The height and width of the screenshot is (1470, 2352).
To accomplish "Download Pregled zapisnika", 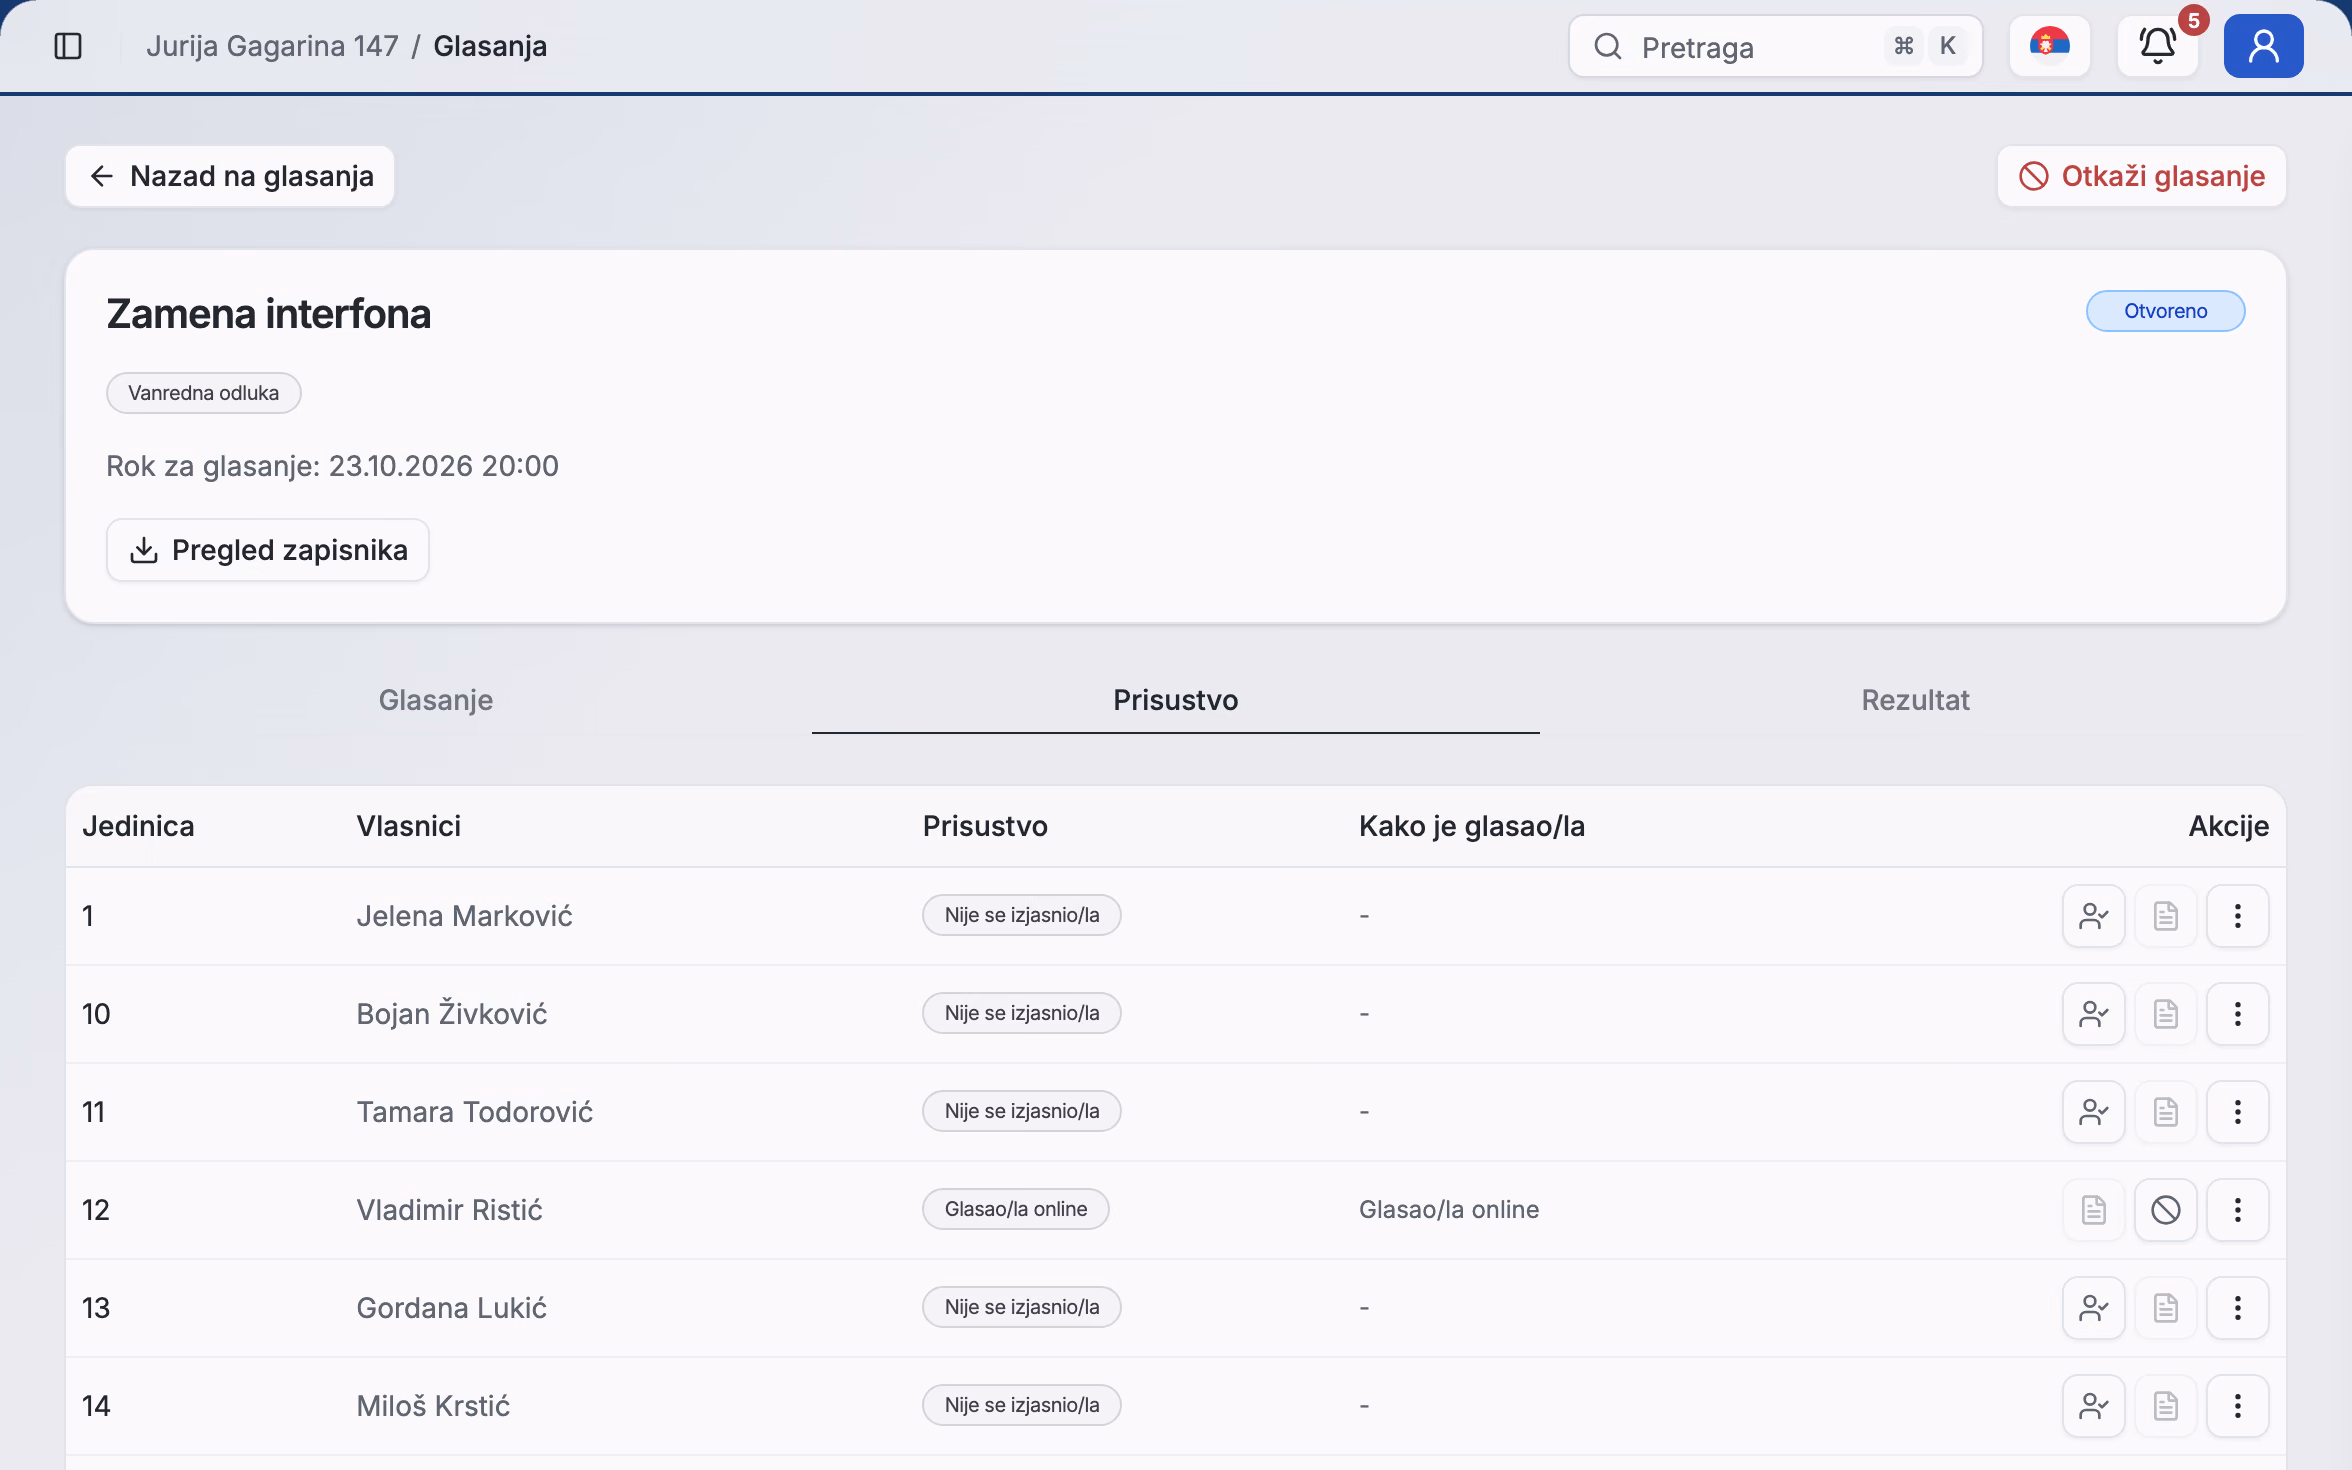I will click(268, 550).
